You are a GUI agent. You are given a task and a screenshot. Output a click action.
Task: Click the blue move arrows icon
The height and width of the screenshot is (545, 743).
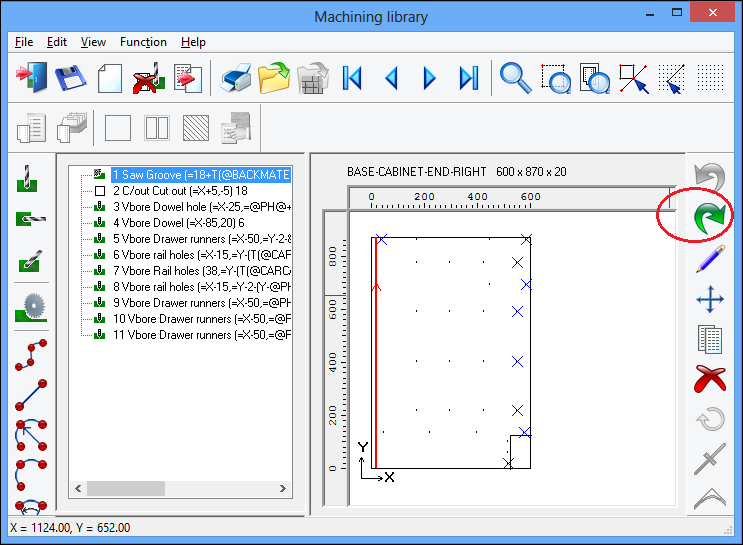click(x=710, y=299)
